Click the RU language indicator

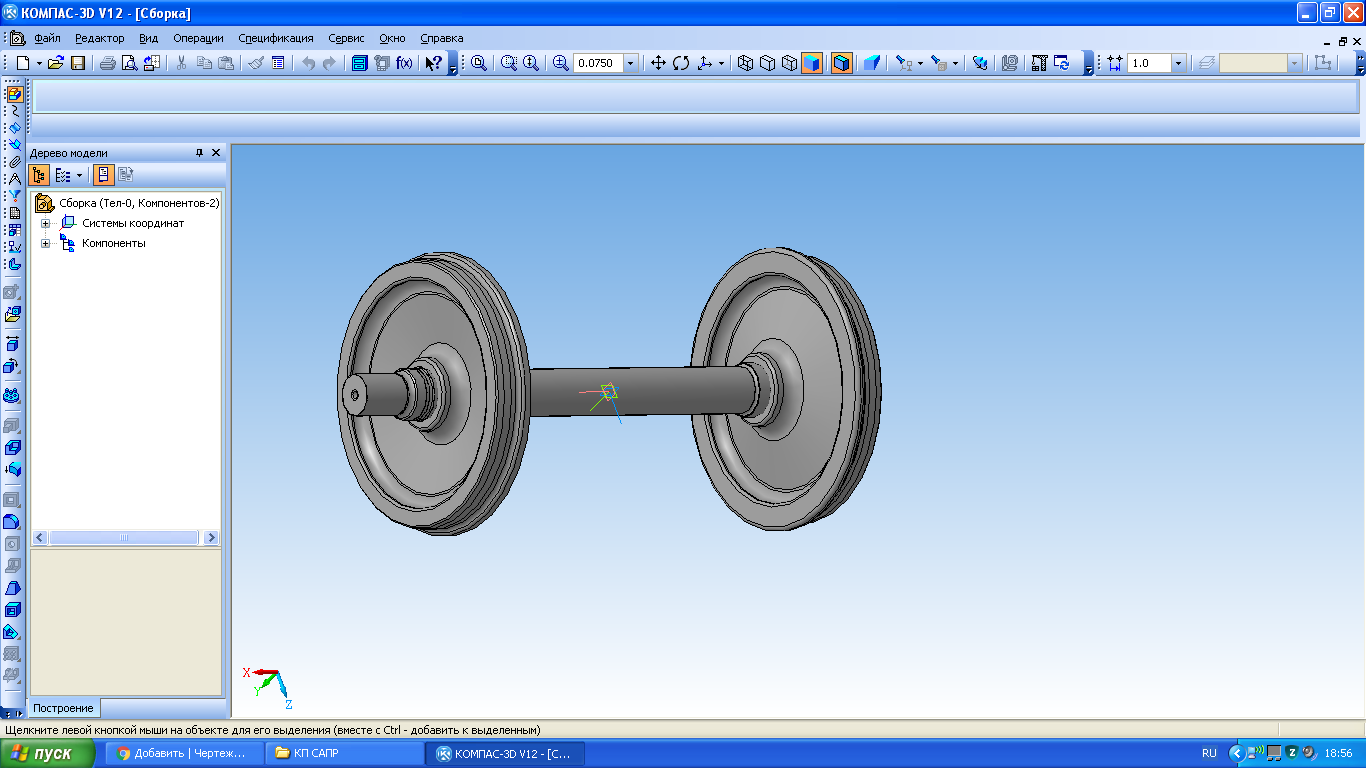point(1209,753)
